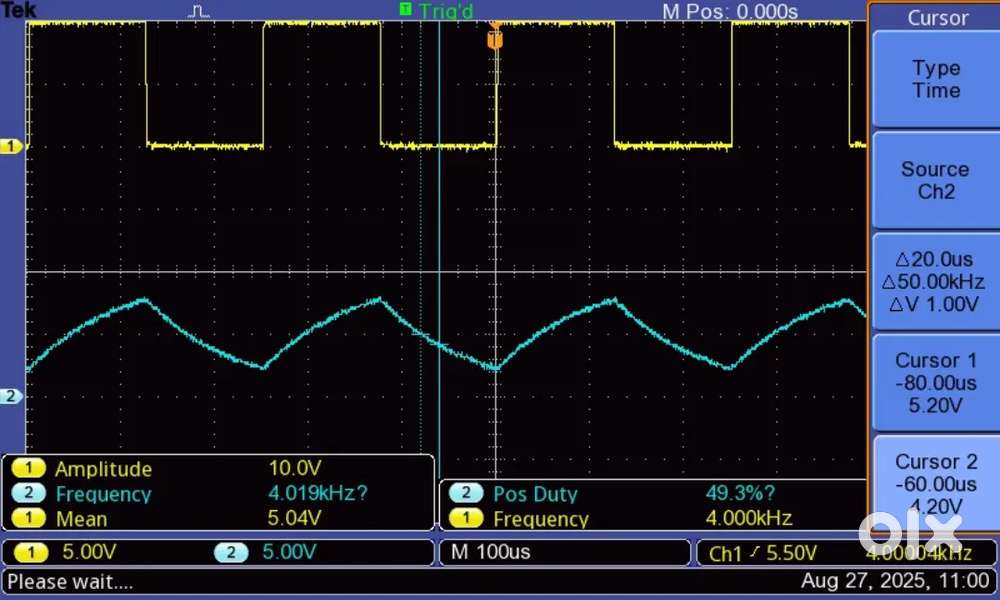Click the Ch1 5.50V trigger level readout
This screenshot has width=1000, height=600.
[x=763, y=553]
